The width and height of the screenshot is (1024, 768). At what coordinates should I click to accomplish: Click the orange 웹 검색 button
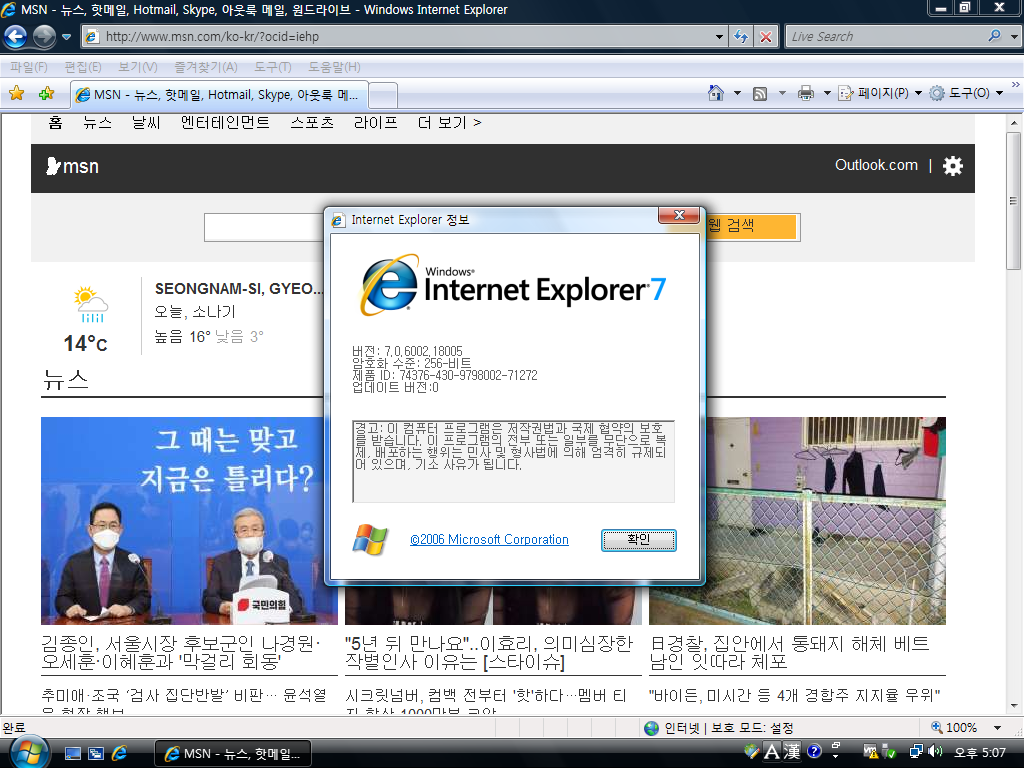(751, 227)
